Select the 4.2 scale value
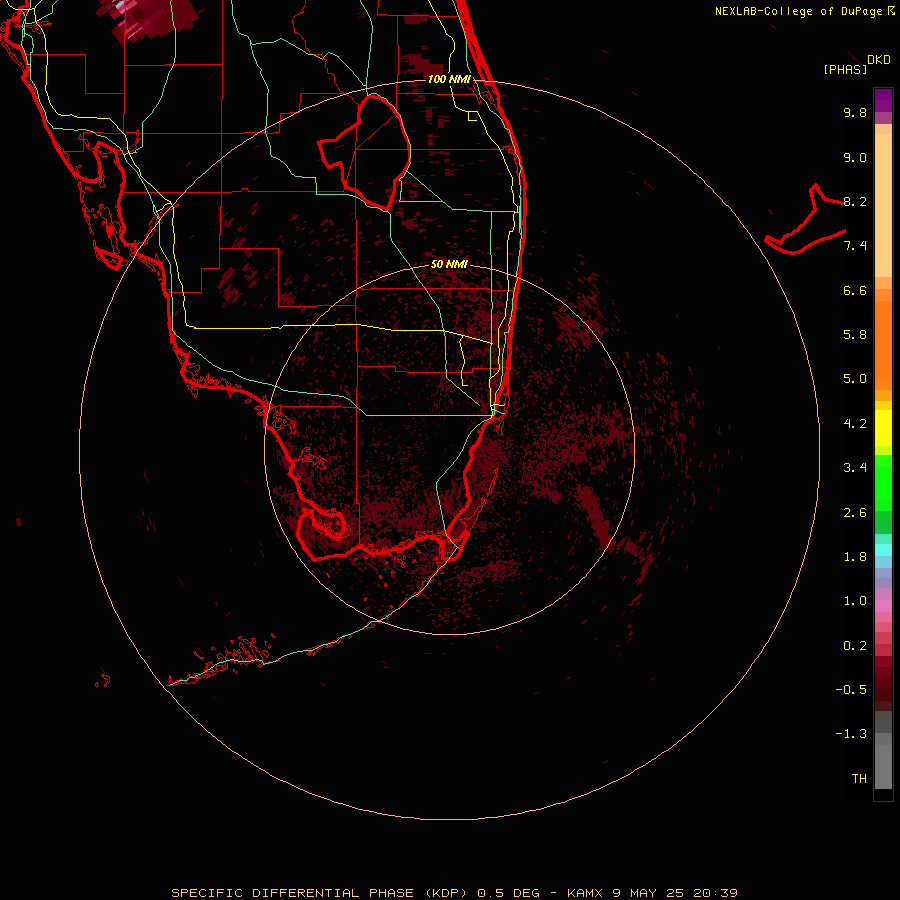 tap(855, 424)
